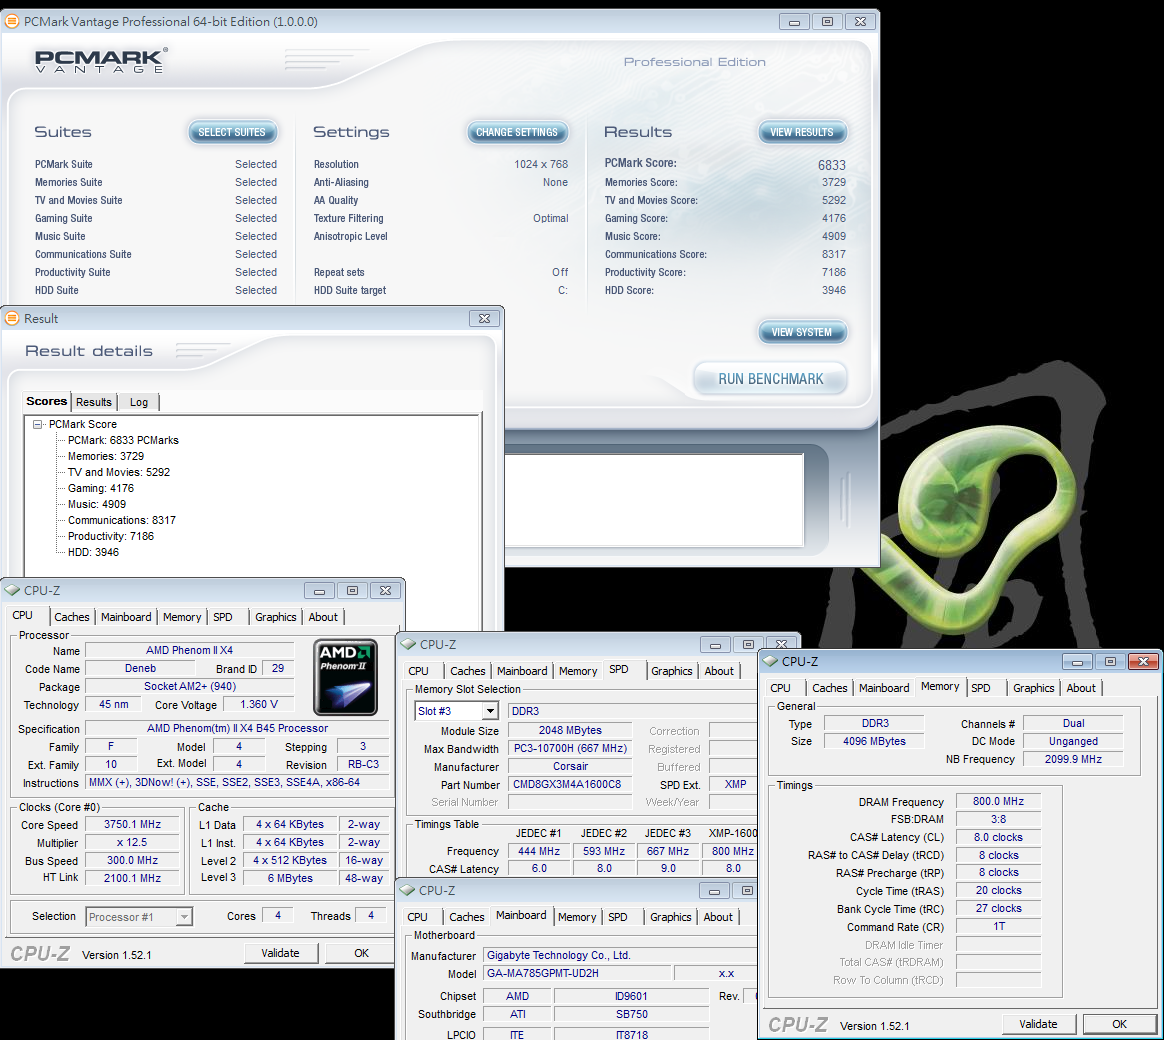The width and height of the screenshot is (1164, 1040).
Task: Click the '1024 x 768' resolution value
Action: click(x=541, y=164)
